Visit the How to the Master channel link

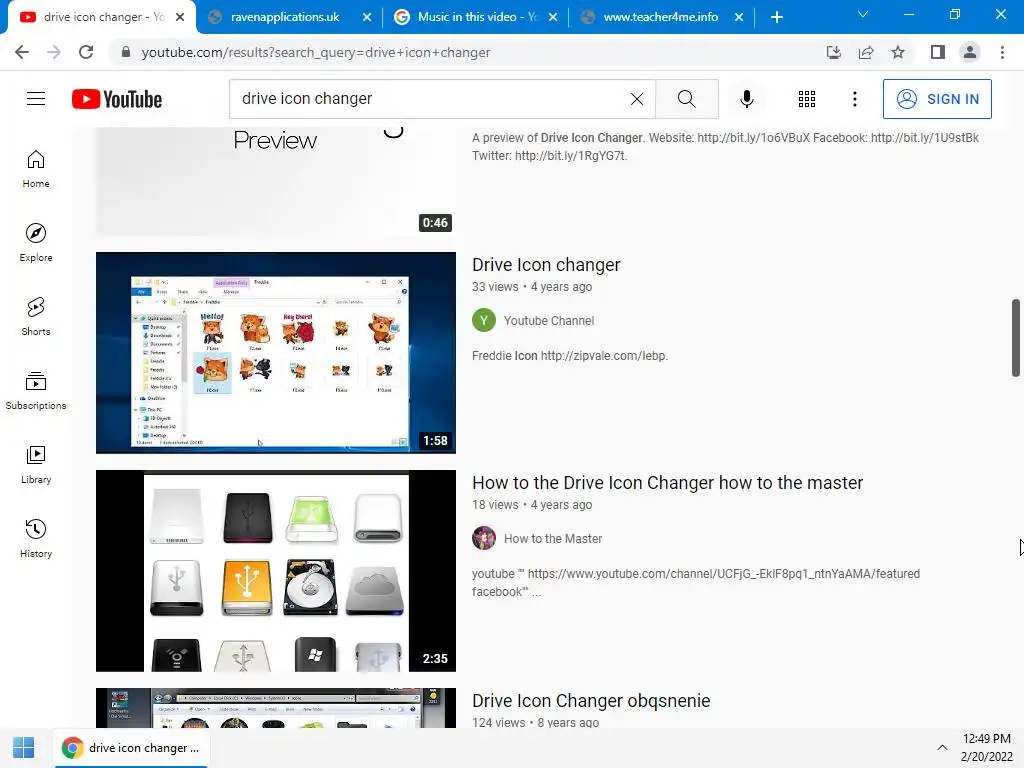552,539
